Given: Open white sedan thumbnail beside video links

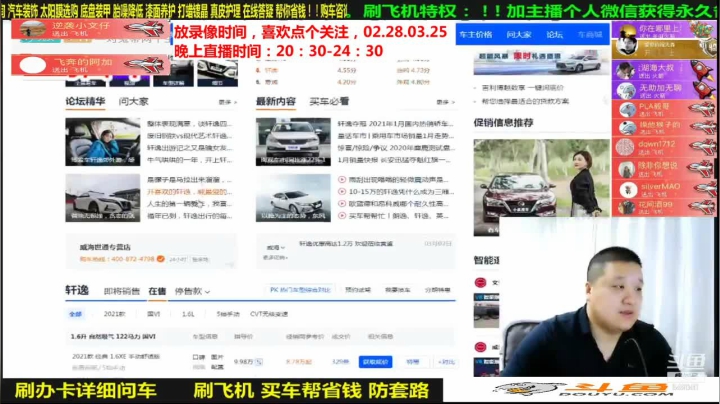Looking at the screenshot, I should coord(293,198).
